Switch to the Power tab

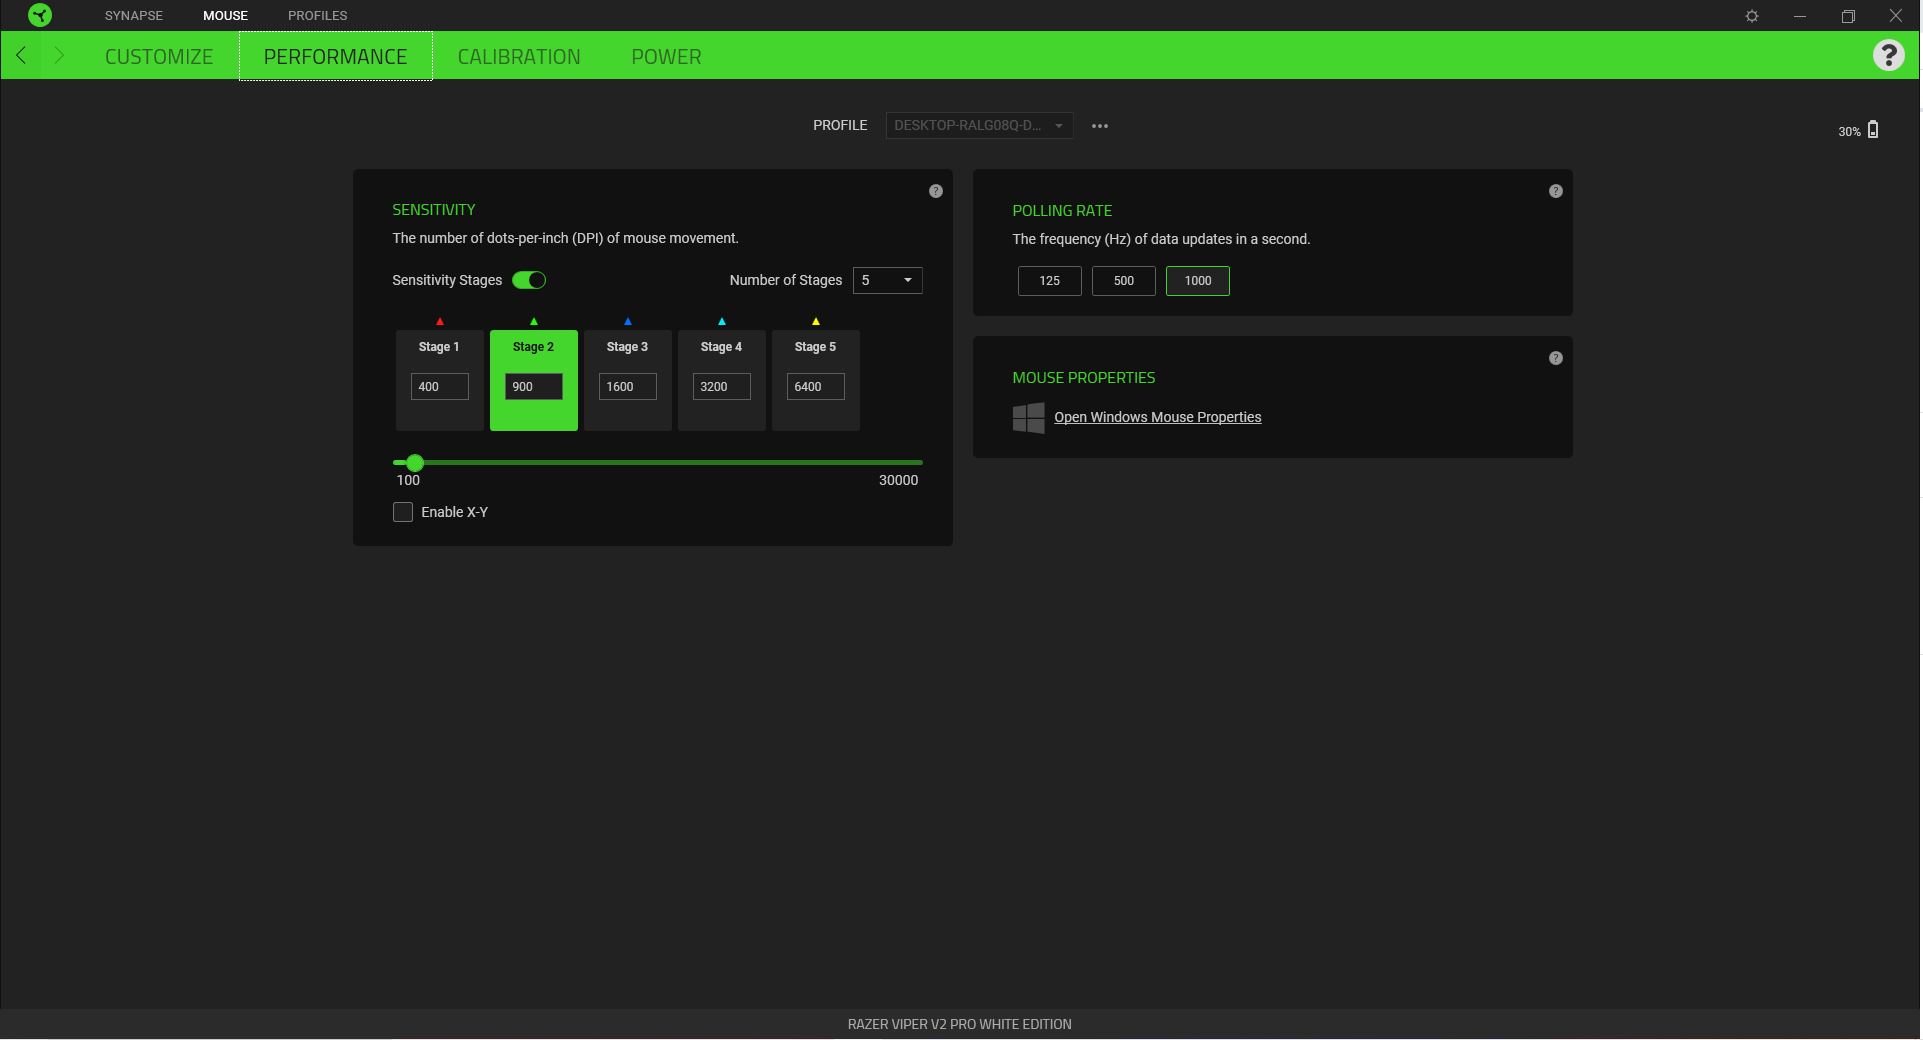coord(666,57)
